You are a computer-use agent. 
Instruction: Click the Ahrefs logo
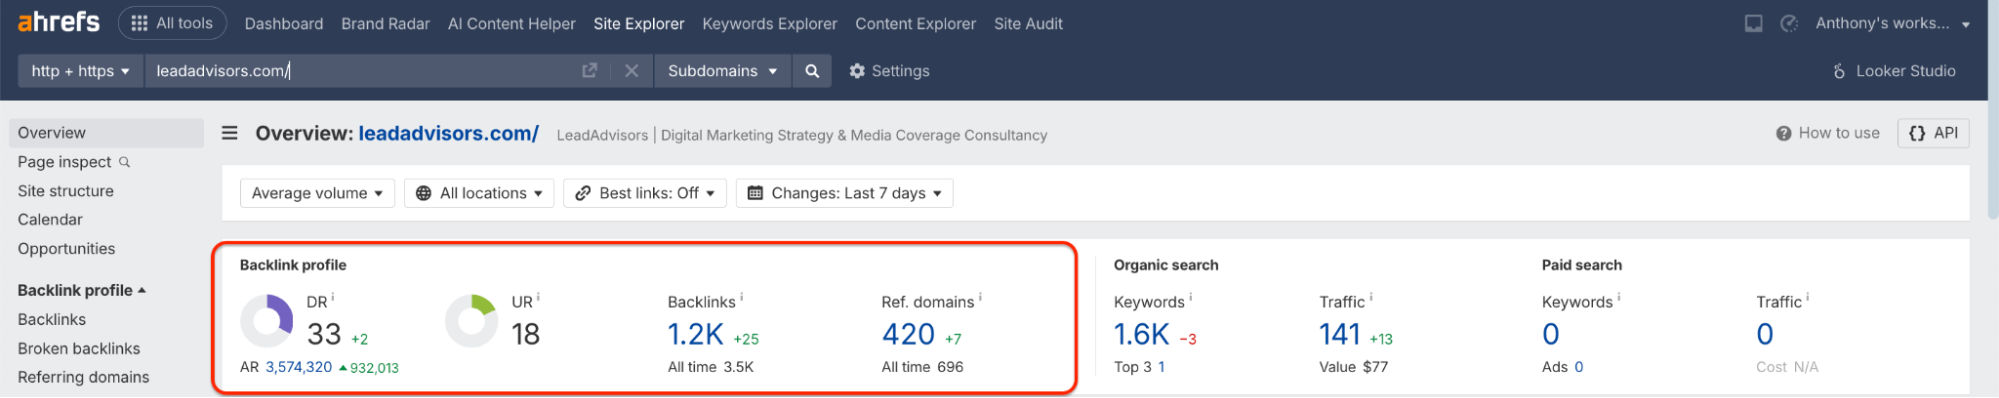[58, 22]
